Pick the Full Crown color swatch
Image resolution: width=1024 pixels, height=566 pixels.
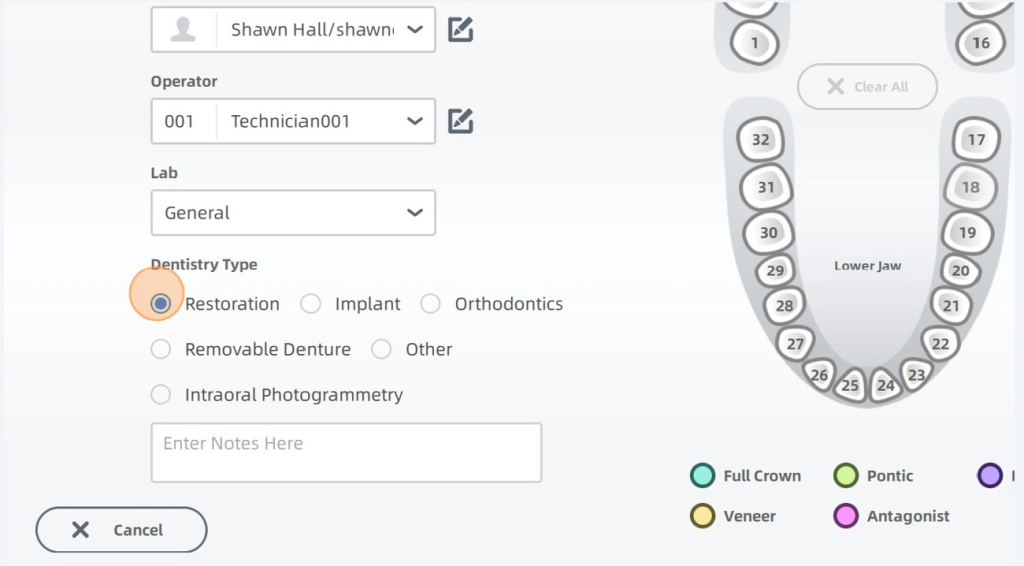pos(703,476)
